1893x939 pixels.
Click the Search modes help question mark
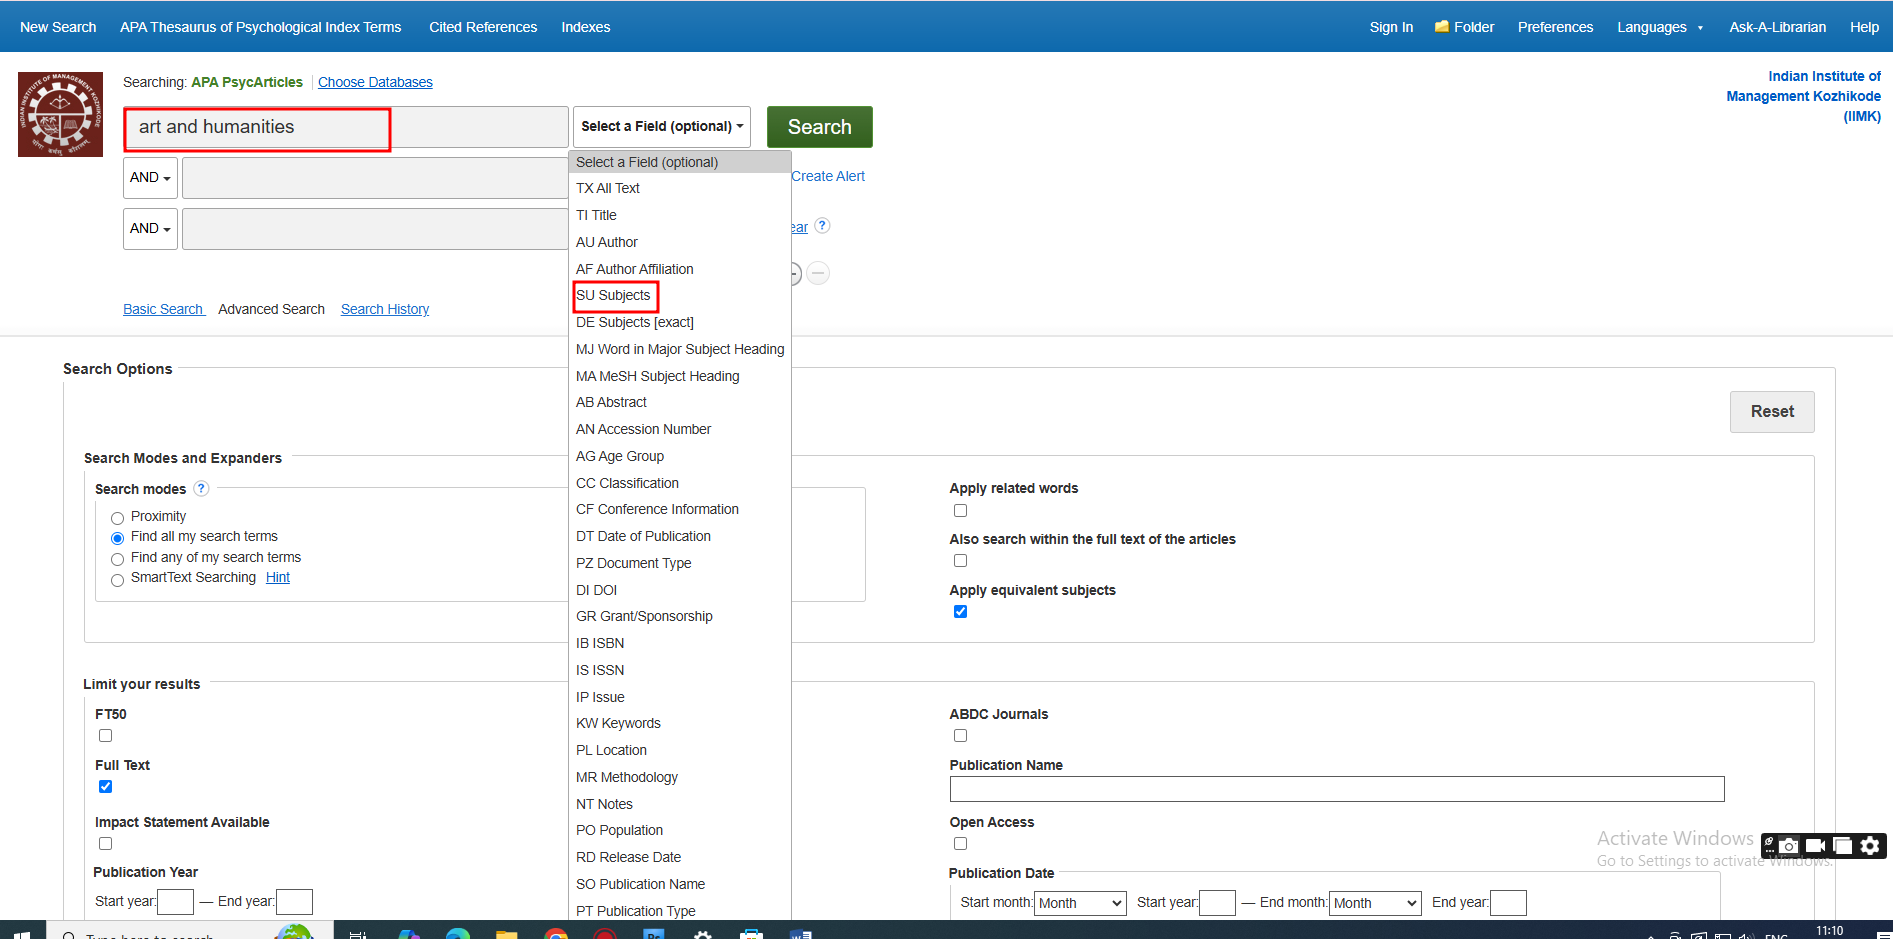(x=201, y=489)
